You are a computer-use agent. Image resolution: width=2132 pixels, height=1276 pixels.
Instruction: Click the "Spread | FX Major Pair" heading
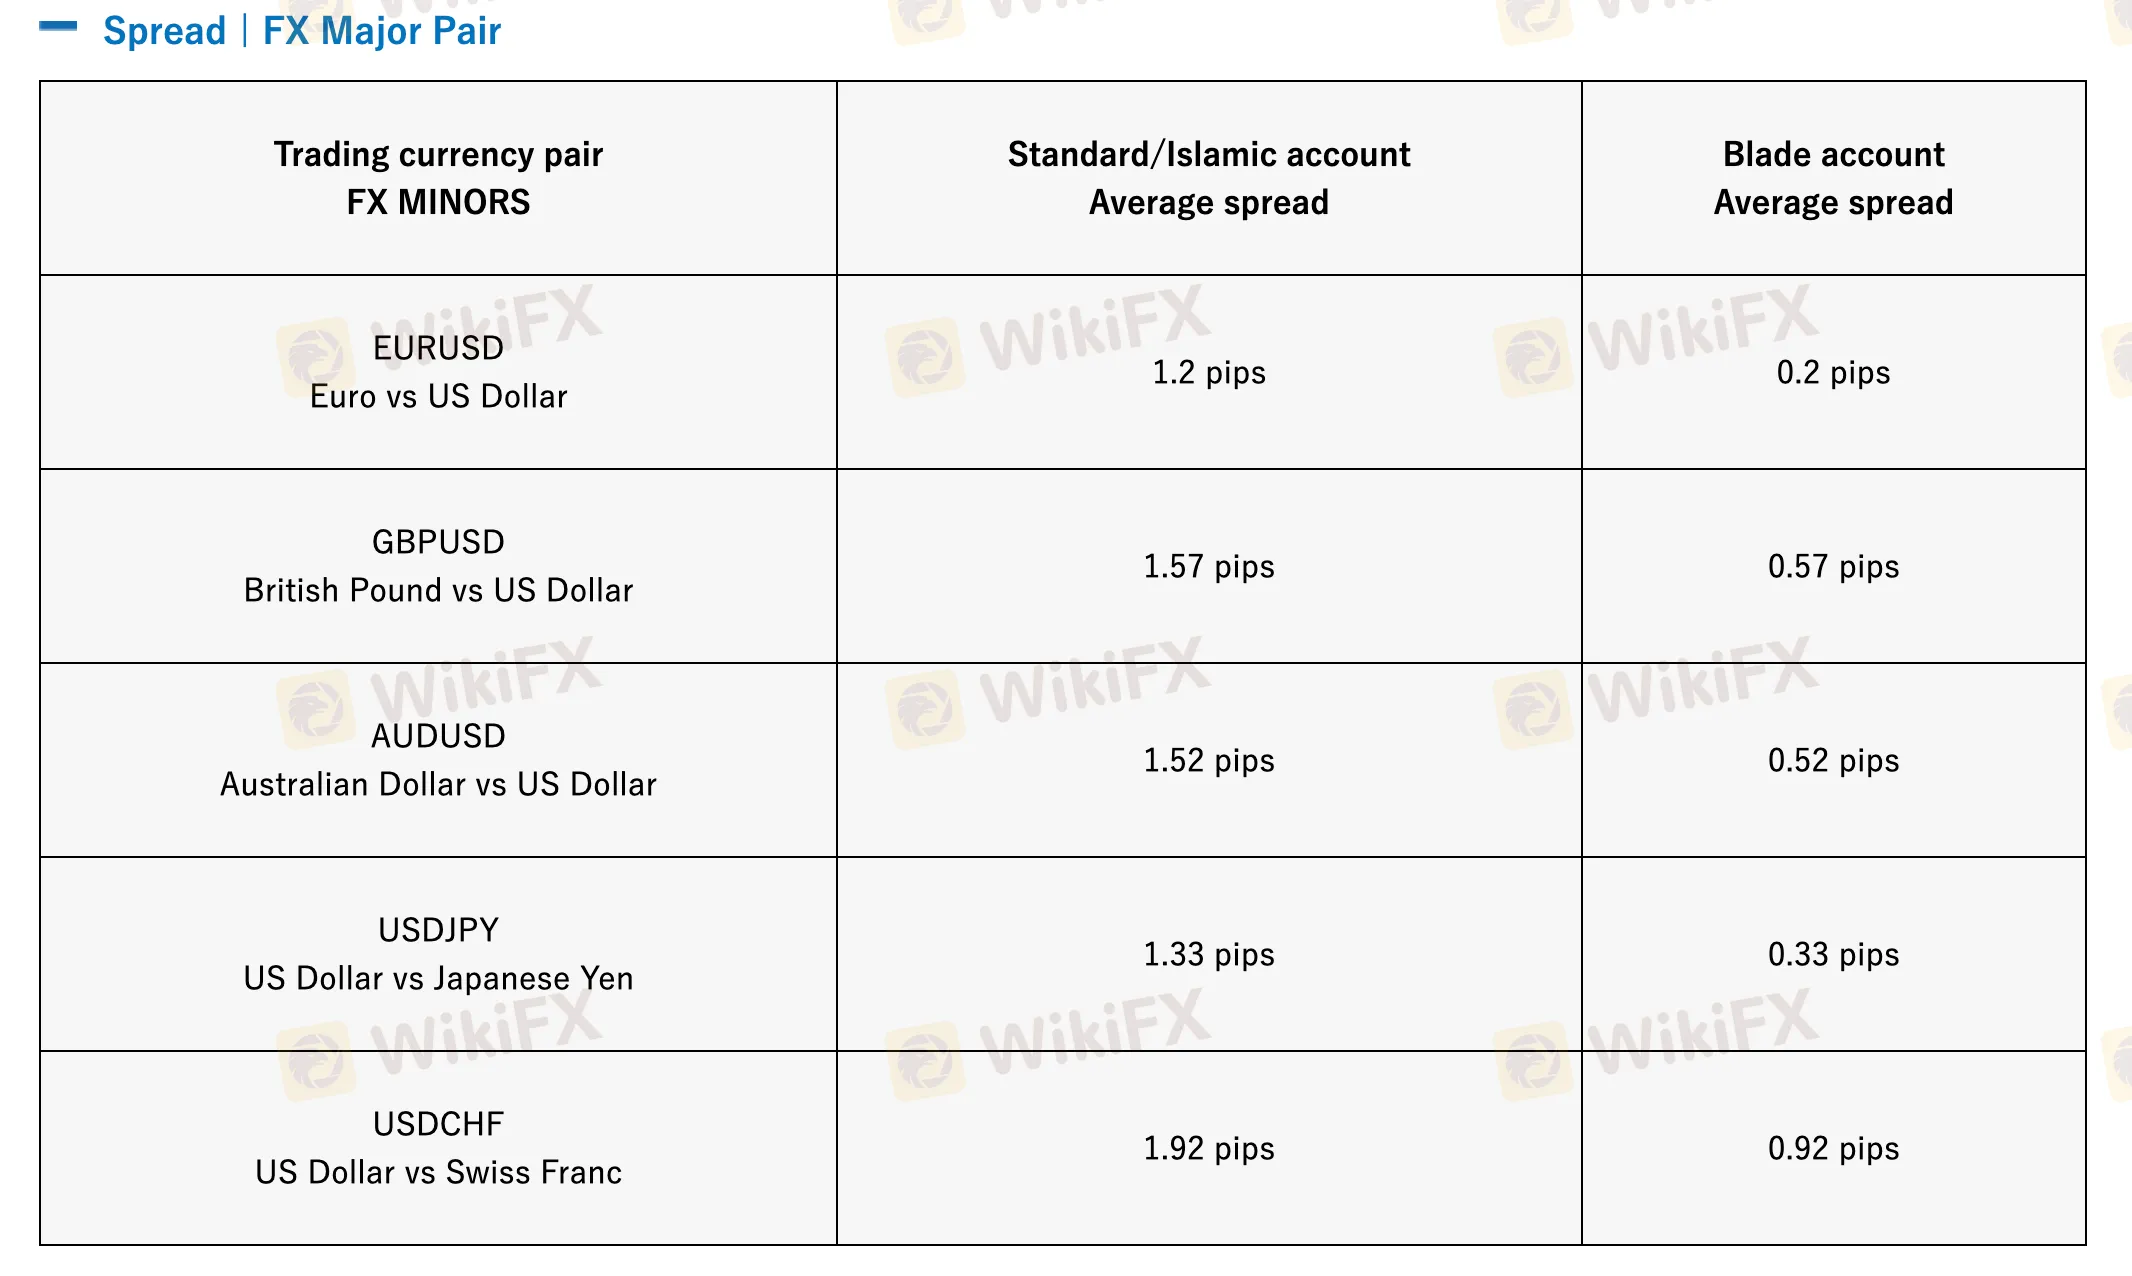click(x=302, y=31)
